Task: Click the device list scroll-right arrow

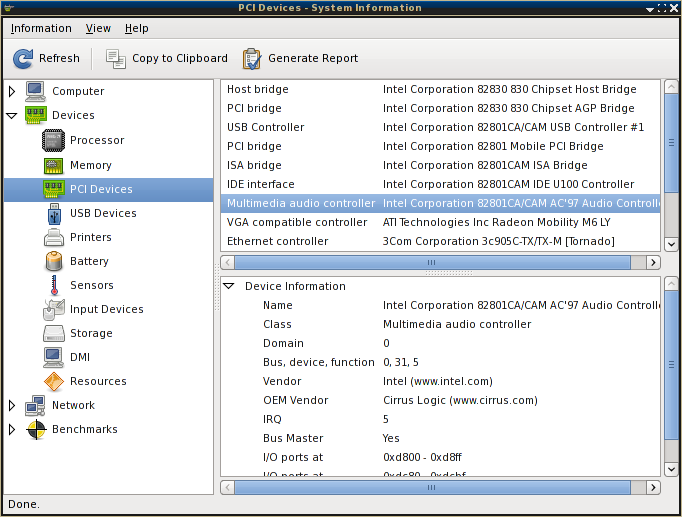Action: [653, 263]
